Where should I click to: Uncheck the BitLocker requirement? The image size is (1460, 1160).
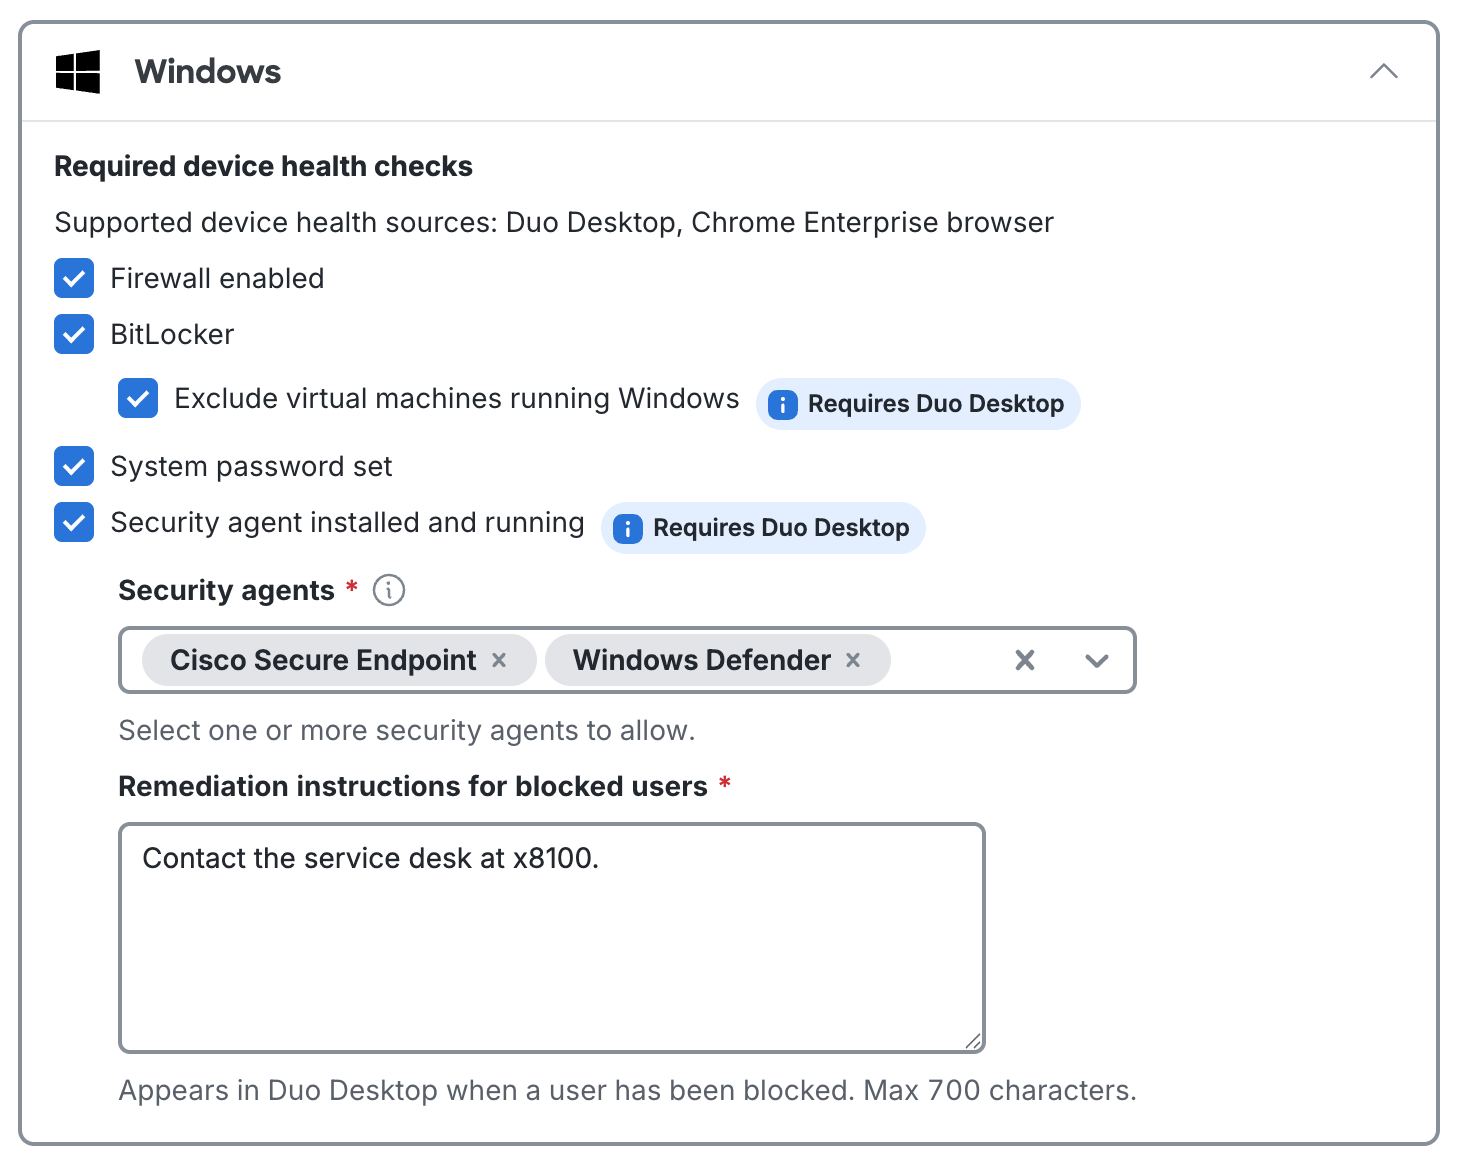click(73, 334)
